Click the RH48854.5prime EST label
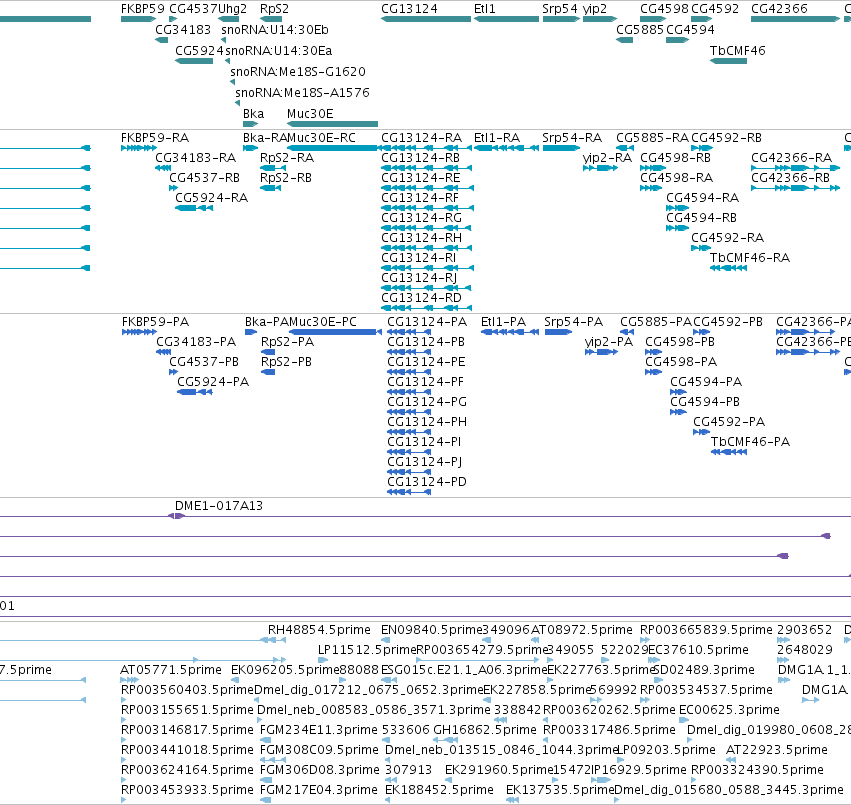The image size is (851, 805). (319, 630)
